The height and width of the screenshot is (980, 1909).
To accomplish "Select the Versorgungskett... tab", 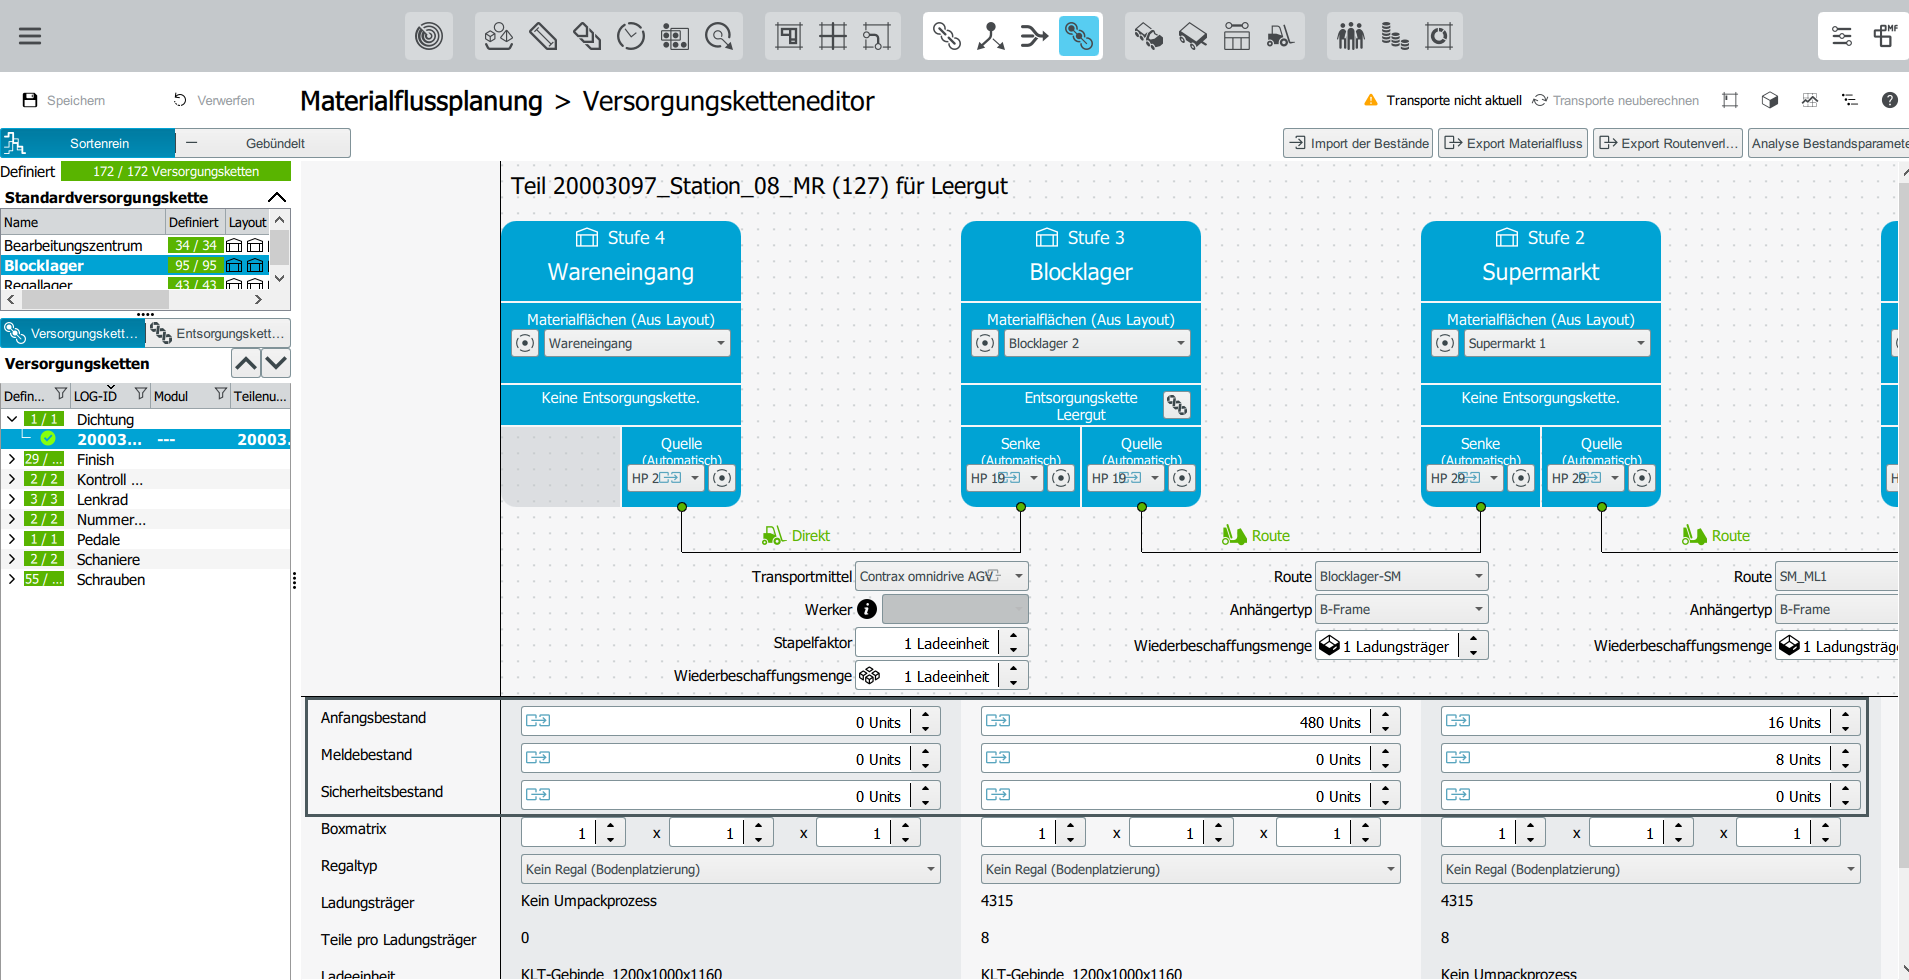I will point(73,333).
